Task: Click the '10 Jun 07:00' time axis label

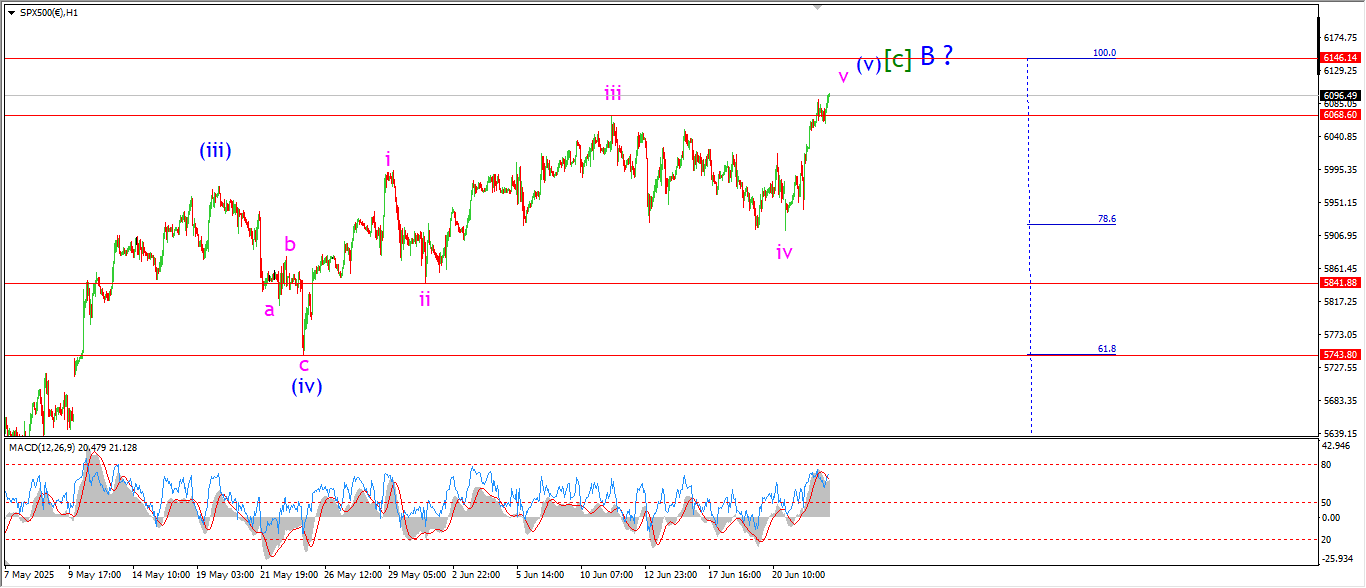Action: [x=606, y=575]
